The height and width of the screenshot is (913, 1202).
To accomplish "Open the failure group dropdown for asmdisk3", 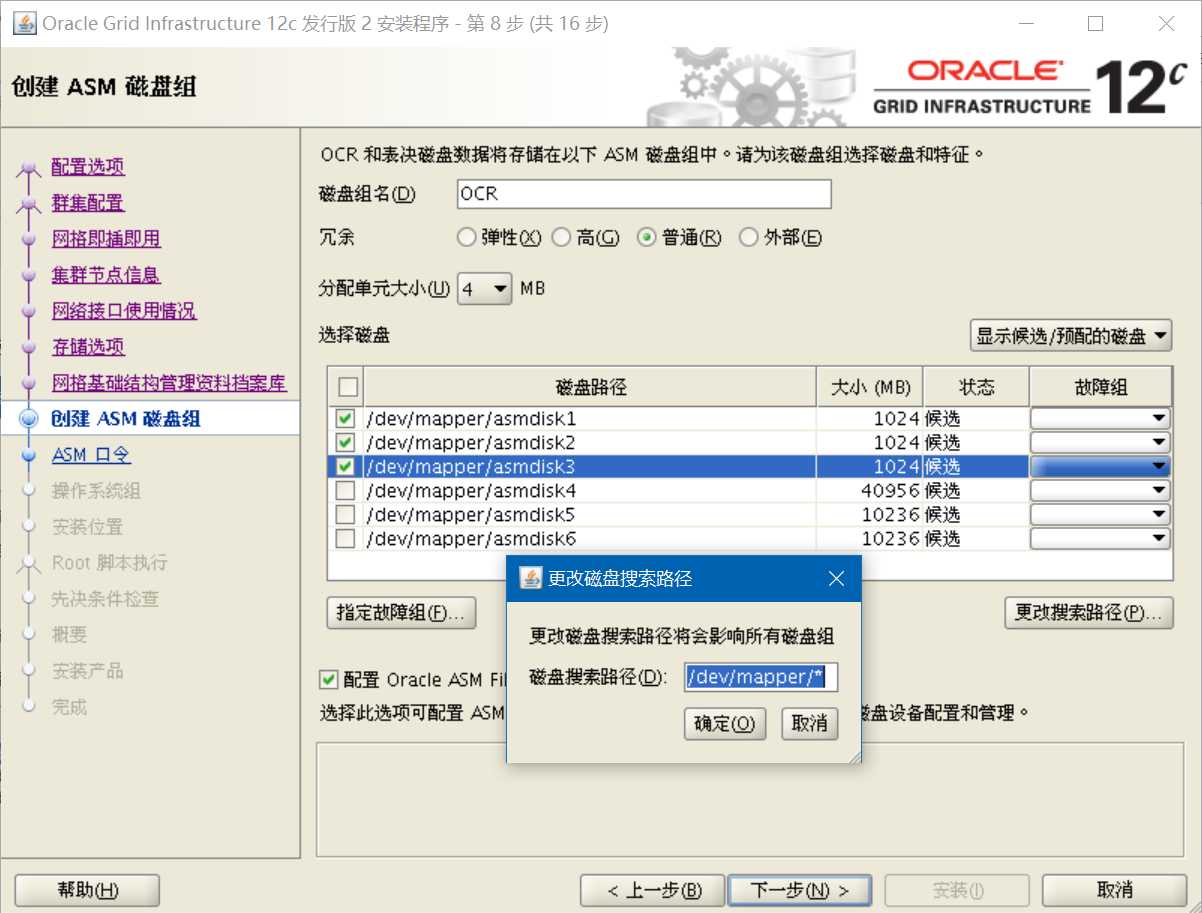I will (x=1100, y=466).
